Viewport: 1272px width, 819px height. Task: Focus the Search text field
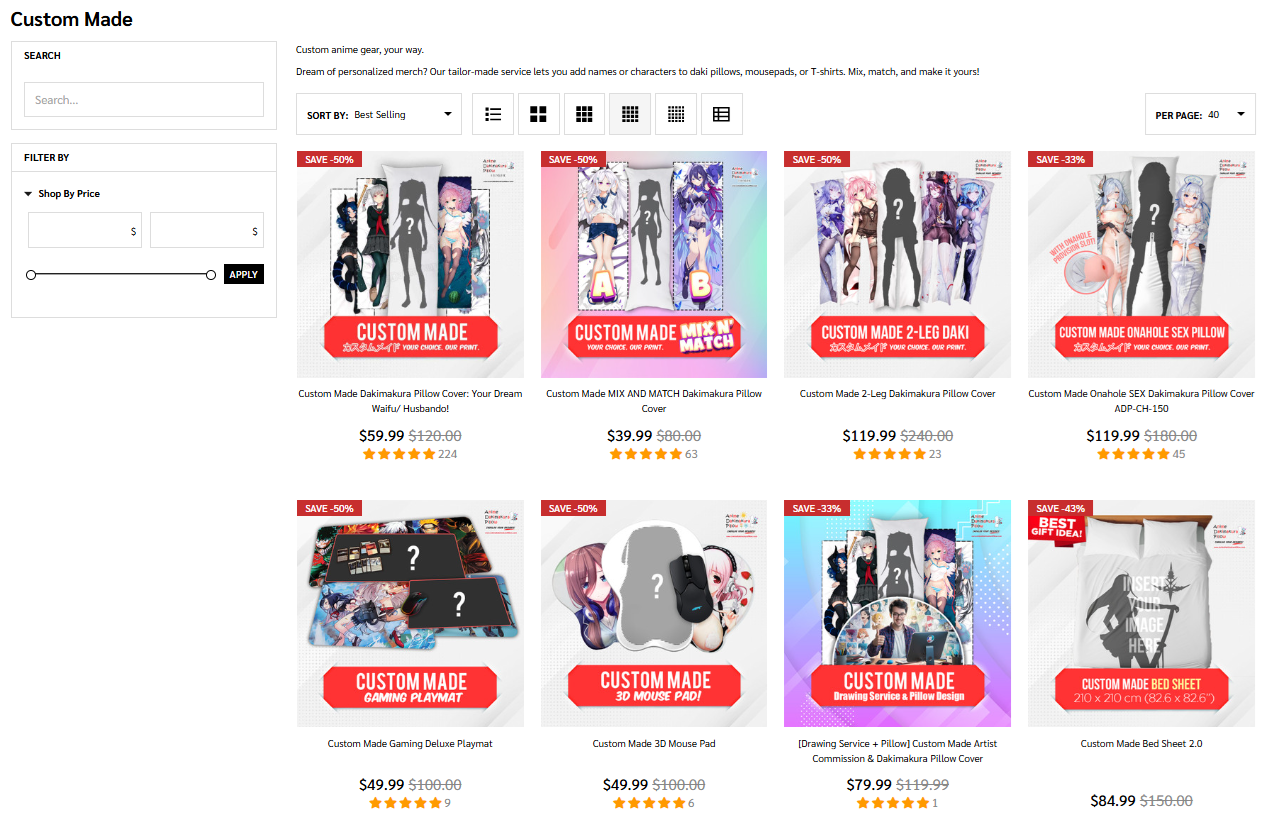pos(144,100)
